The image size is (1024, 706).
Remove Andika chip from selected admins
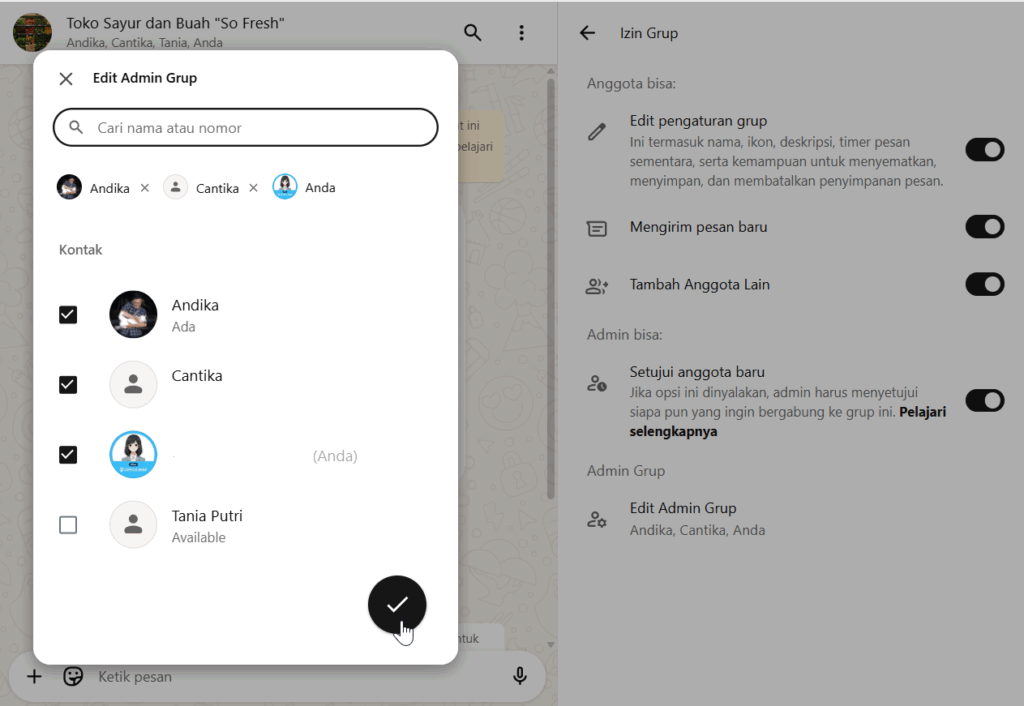145,188
